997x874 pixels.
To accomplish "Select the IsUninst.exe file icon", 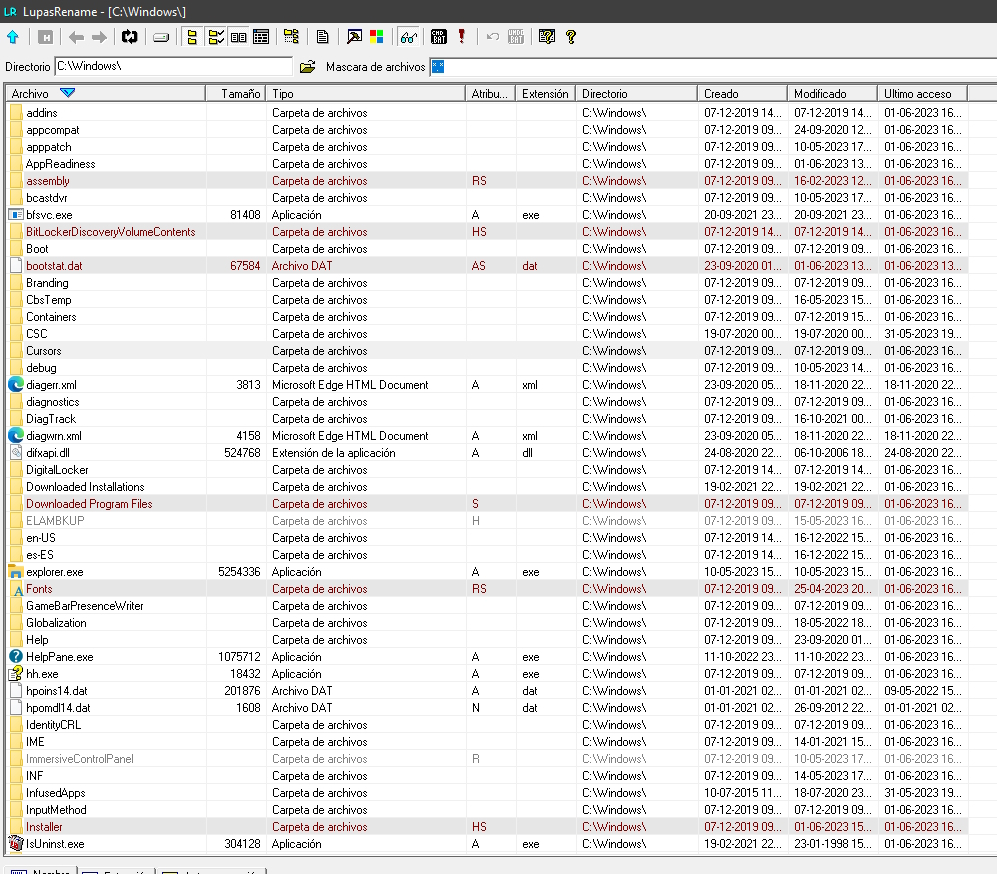I will (x=16, y=843).
